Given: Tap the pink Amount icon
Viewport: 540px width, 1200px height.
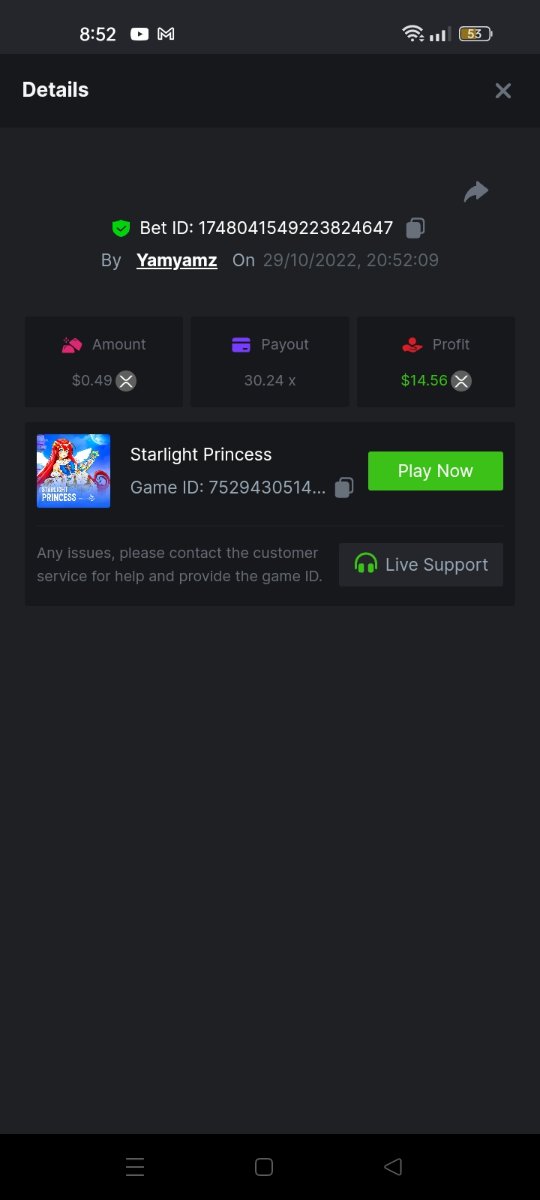Looking at the screenshot, I should tap(71, 344).
